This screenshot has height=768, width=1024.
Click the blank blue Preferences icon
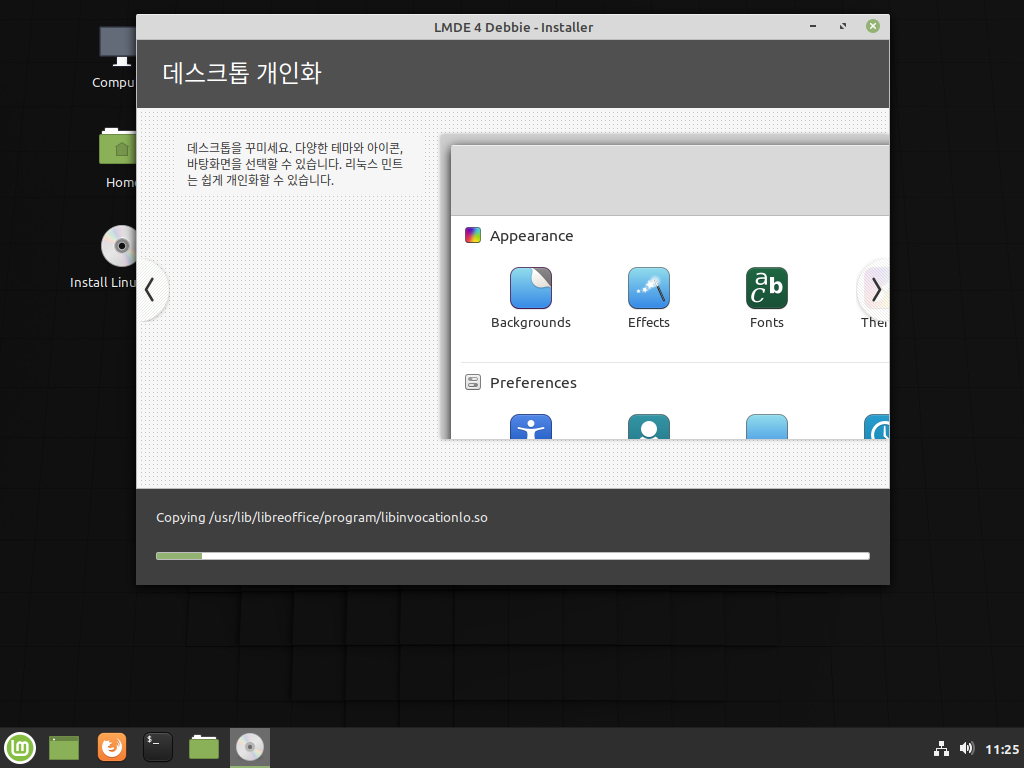pyautogui.click(x=767, y=427)
